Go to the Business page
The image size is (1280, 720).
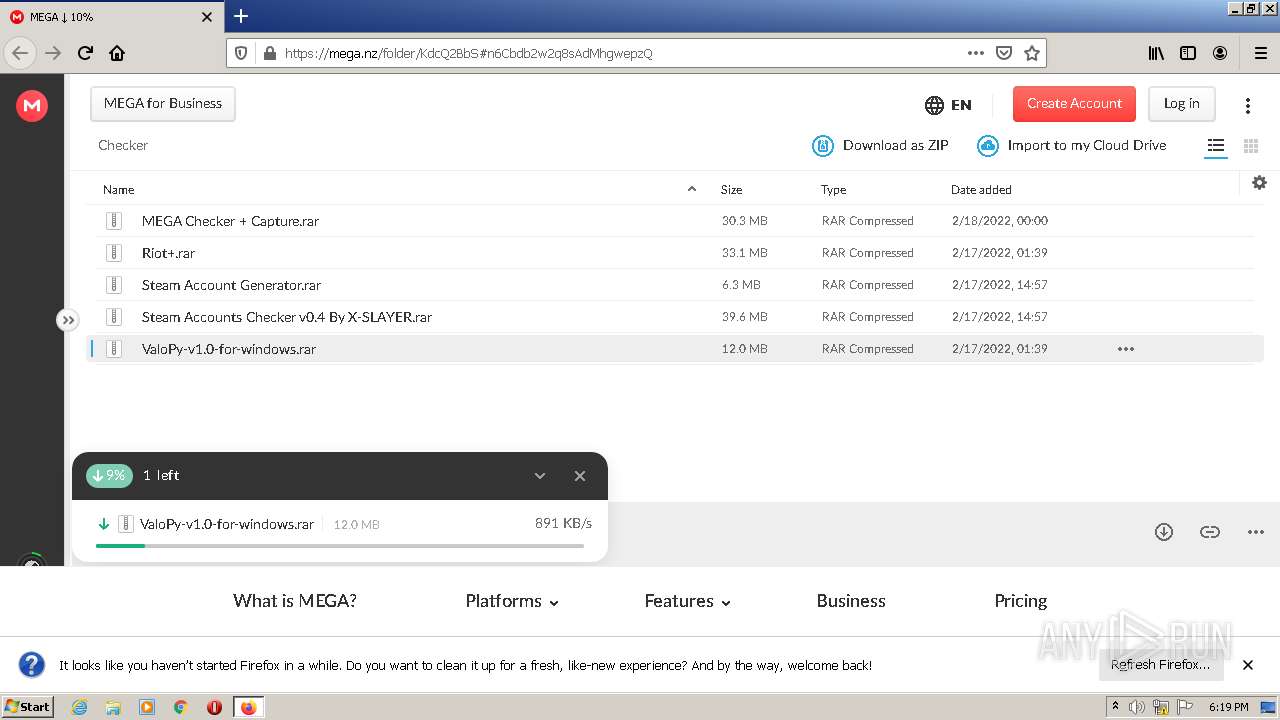pyautogui.click(x=851, y=601)
